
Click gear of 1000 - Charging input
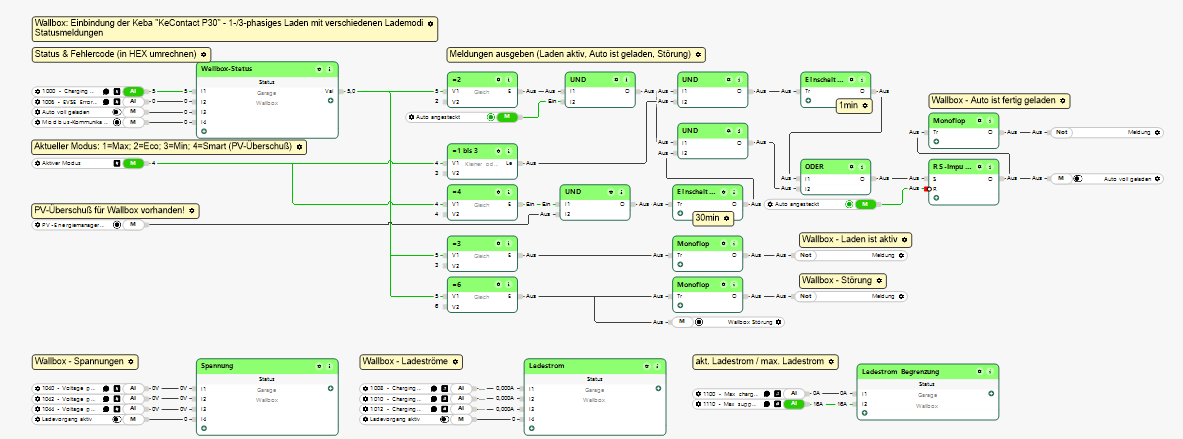pyautogui.click(x=38, y=91)
